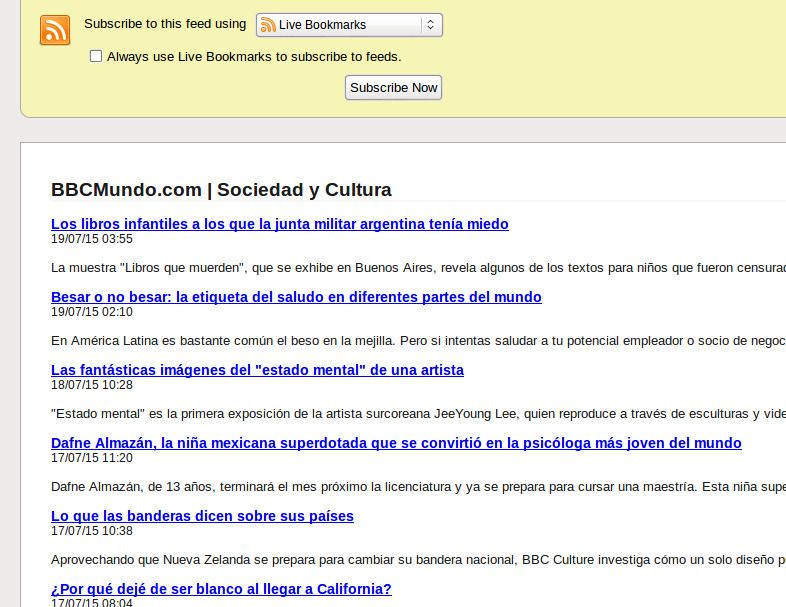This screenshot has height=607, width=786.
Task: Open Besar o no besar article link
Action: [x=296, y=297]
